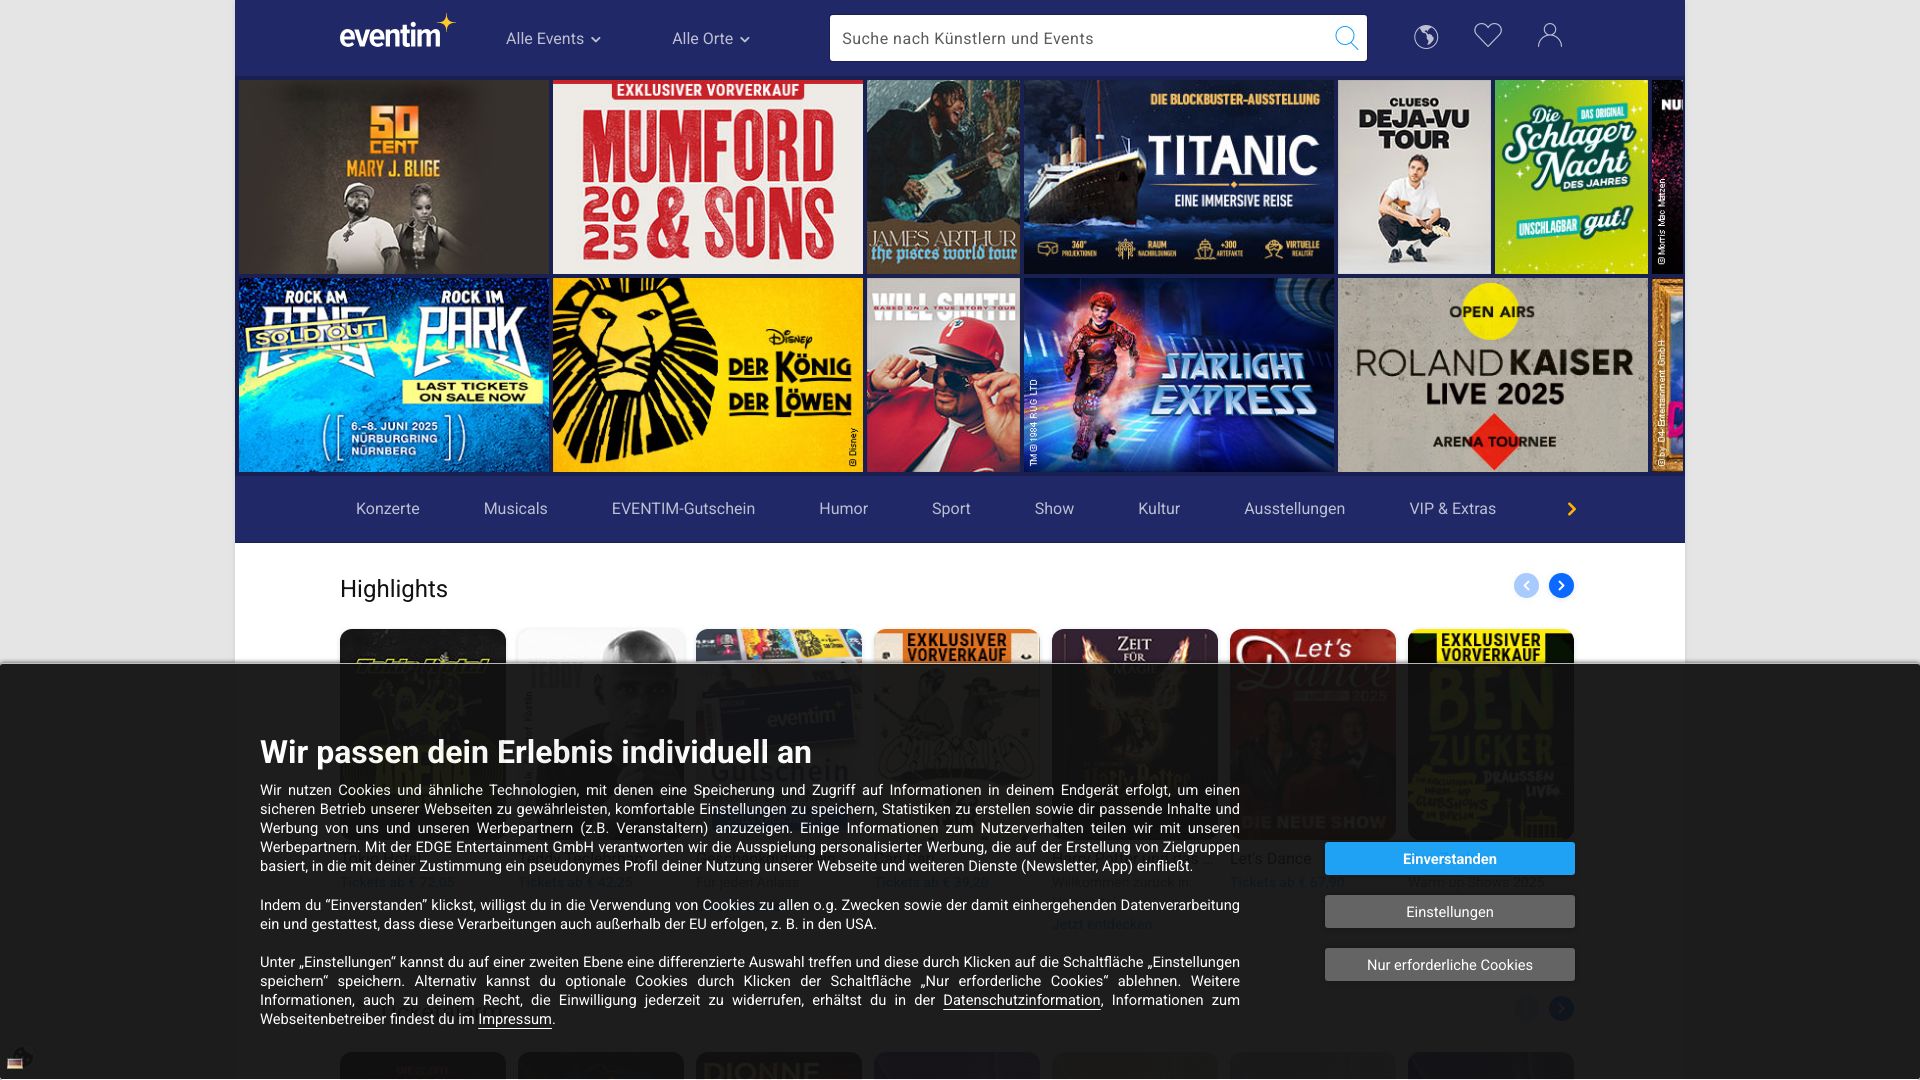Expand the Alle Orte dropdown
This screenshot has height=1080, width=1920.
pyautogui.click(x=710, y=39)
